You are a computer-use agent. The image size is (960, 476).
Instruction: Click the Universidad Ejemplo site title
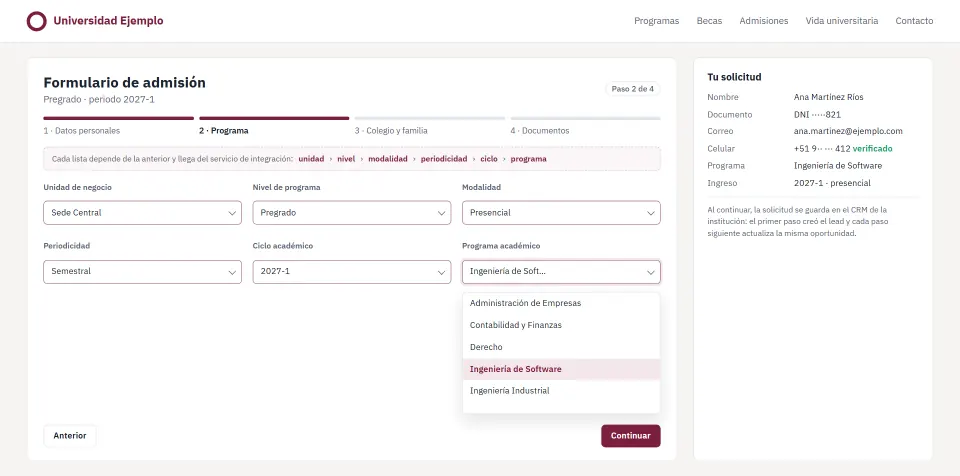point(108,21)
